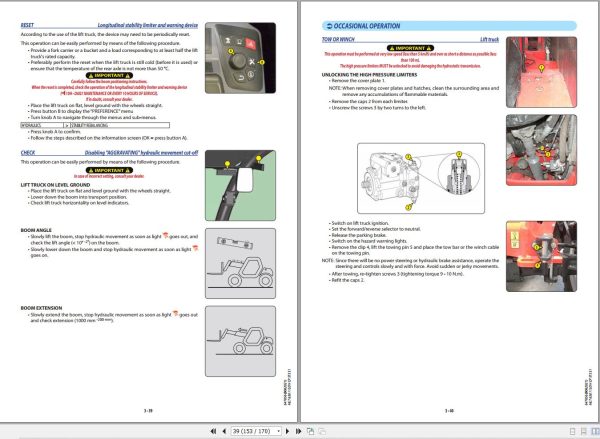
Task: Click the go to previous view icon
Action: tap(310, 431)
